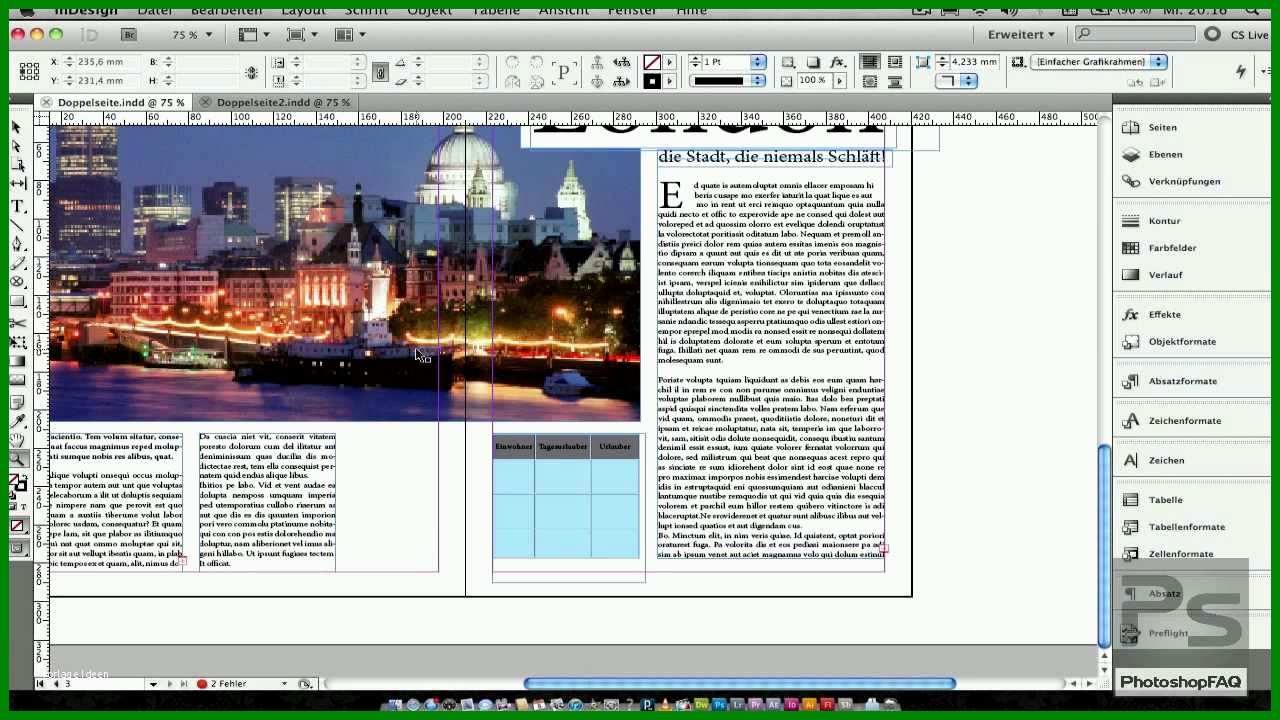Click the horizontal scrollbar thumb
1280x720 pixels.
click(x=740, y=684)
